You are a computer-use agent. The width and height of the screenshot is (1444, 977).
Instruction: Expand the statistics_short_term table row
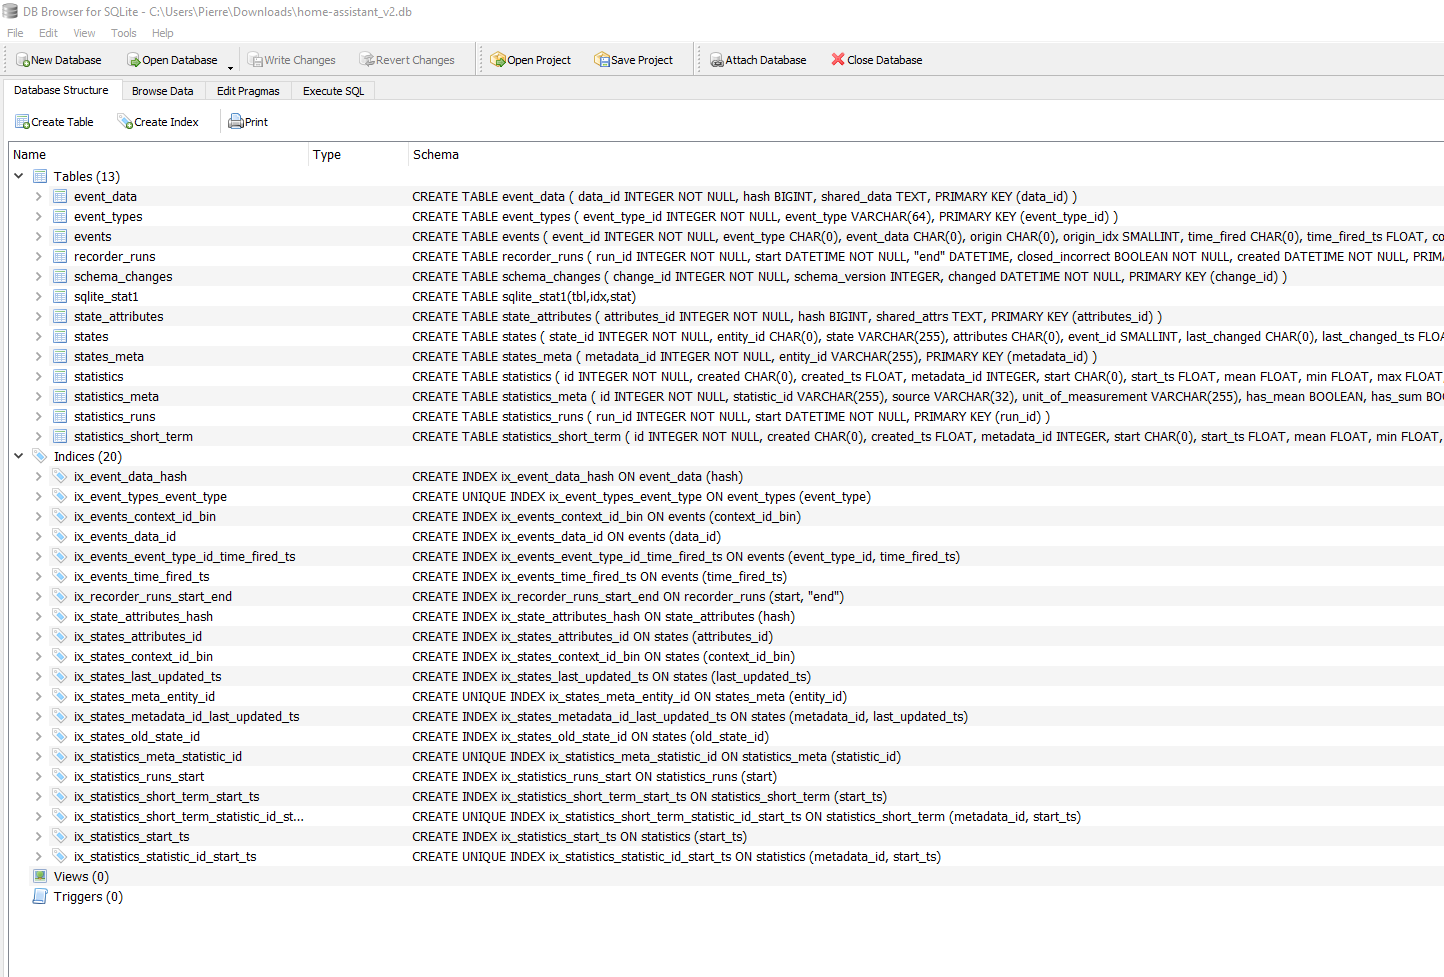[x=39, y=436]
